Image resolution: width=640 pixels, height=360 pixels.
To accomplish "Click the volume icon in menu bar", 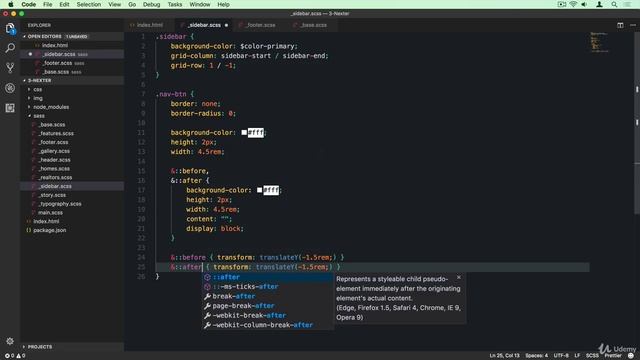I will click(x=584, y=4).
